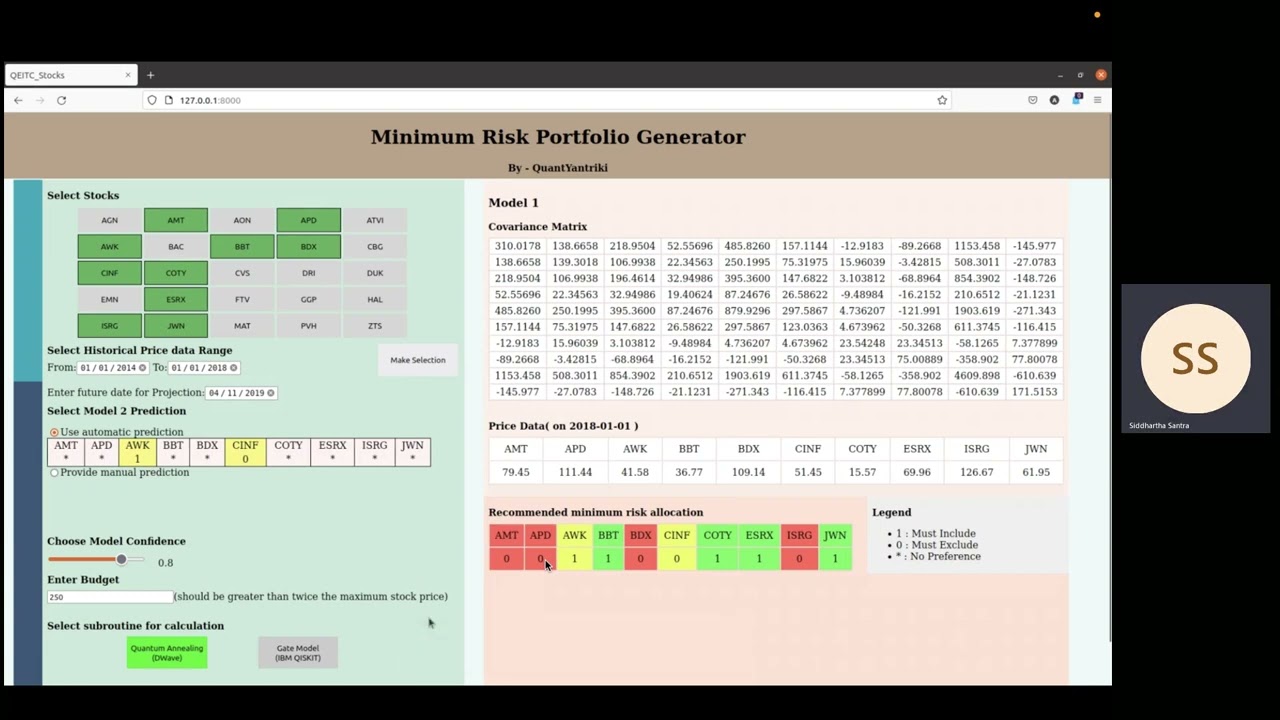Select Use automatic prediction radio button

pos(54,432)
